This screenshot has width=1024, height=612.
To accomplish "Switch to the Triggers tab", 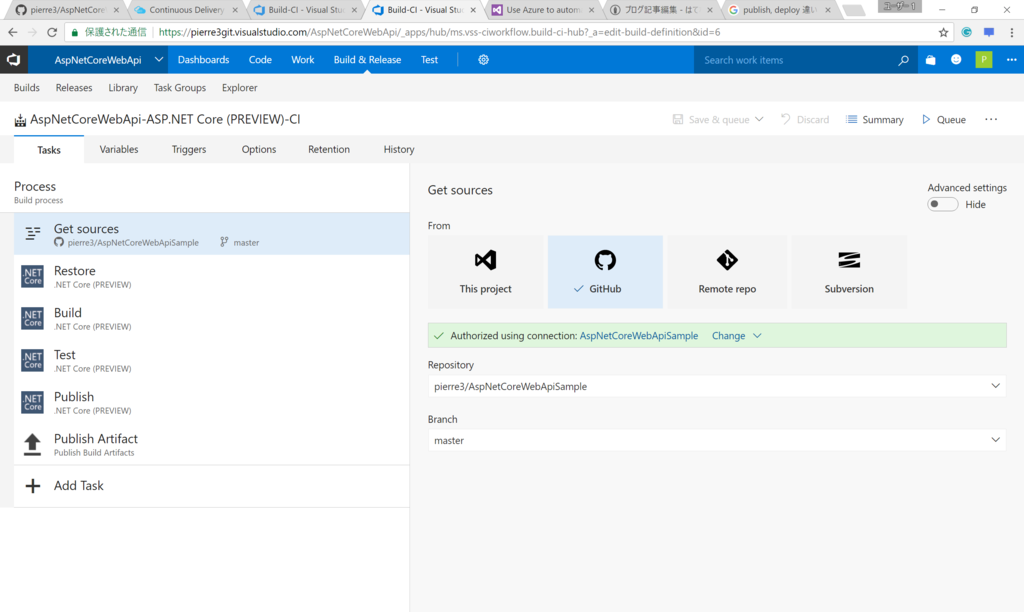I will tap(189, 149).
